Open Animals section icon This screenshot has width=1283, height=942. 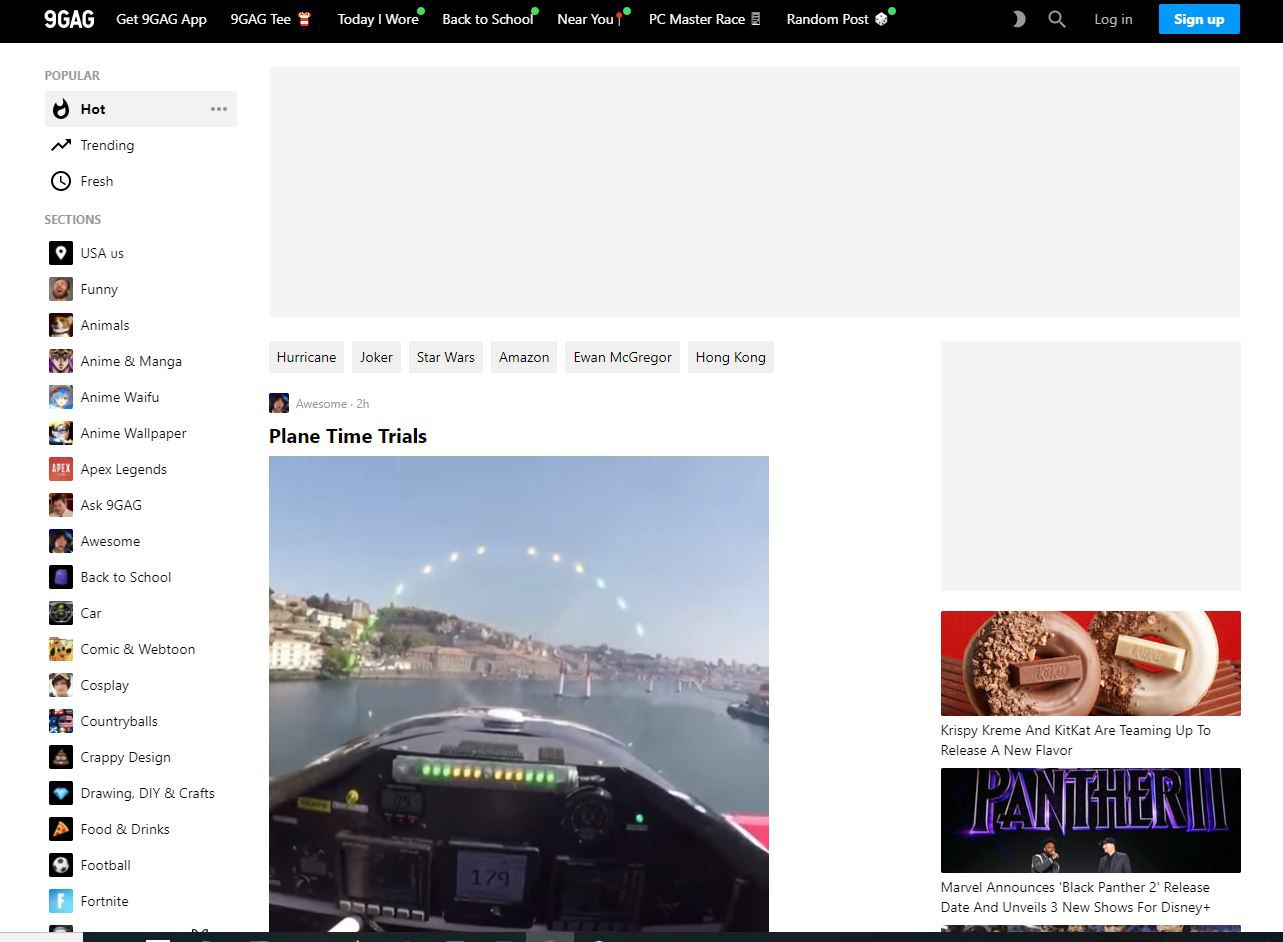(x=61, y=325)
